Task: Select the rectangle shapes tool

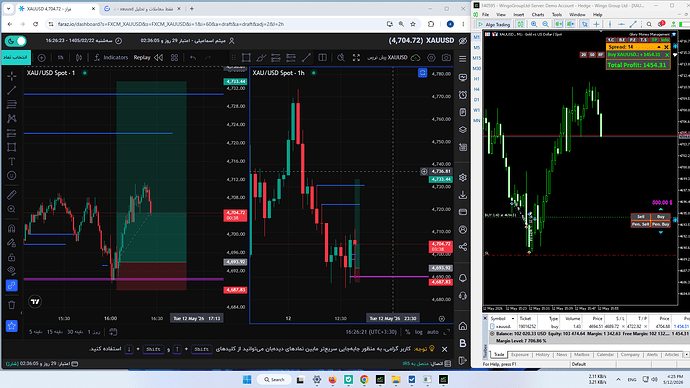Action: coord(11,147)
